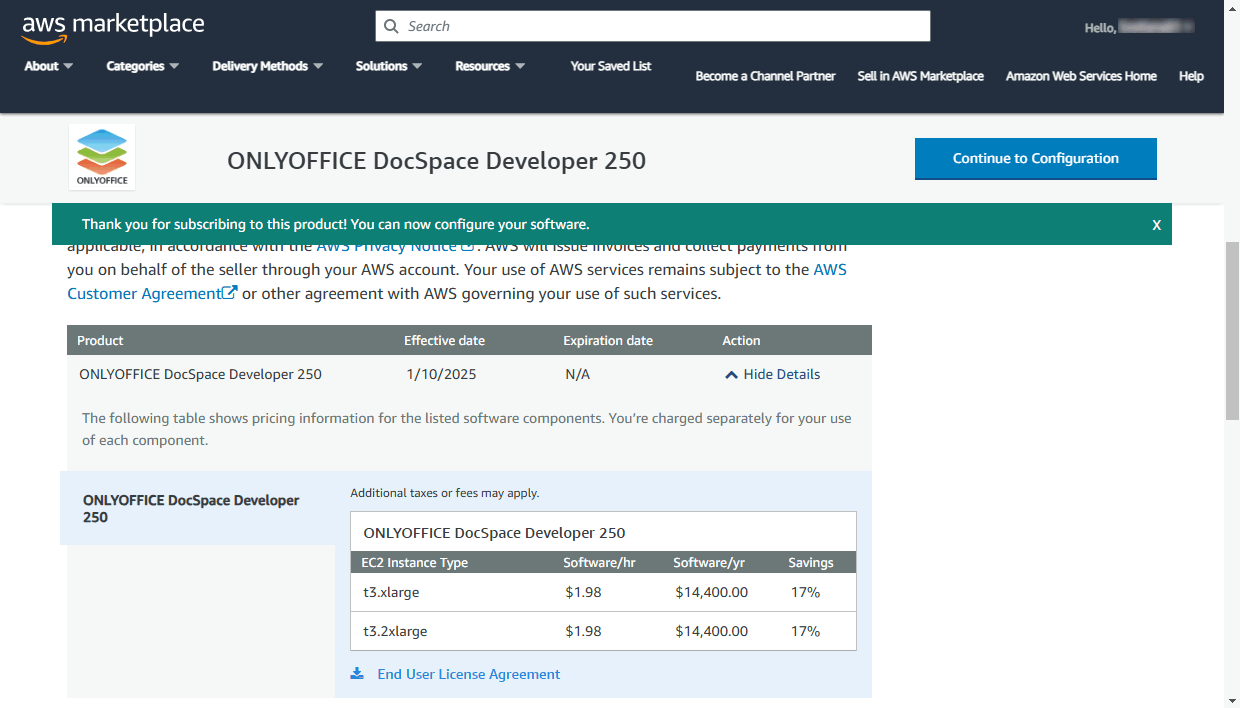Expand the Solutions menu
This screenshot has height=708, width=1240.
tap(388, 66)
